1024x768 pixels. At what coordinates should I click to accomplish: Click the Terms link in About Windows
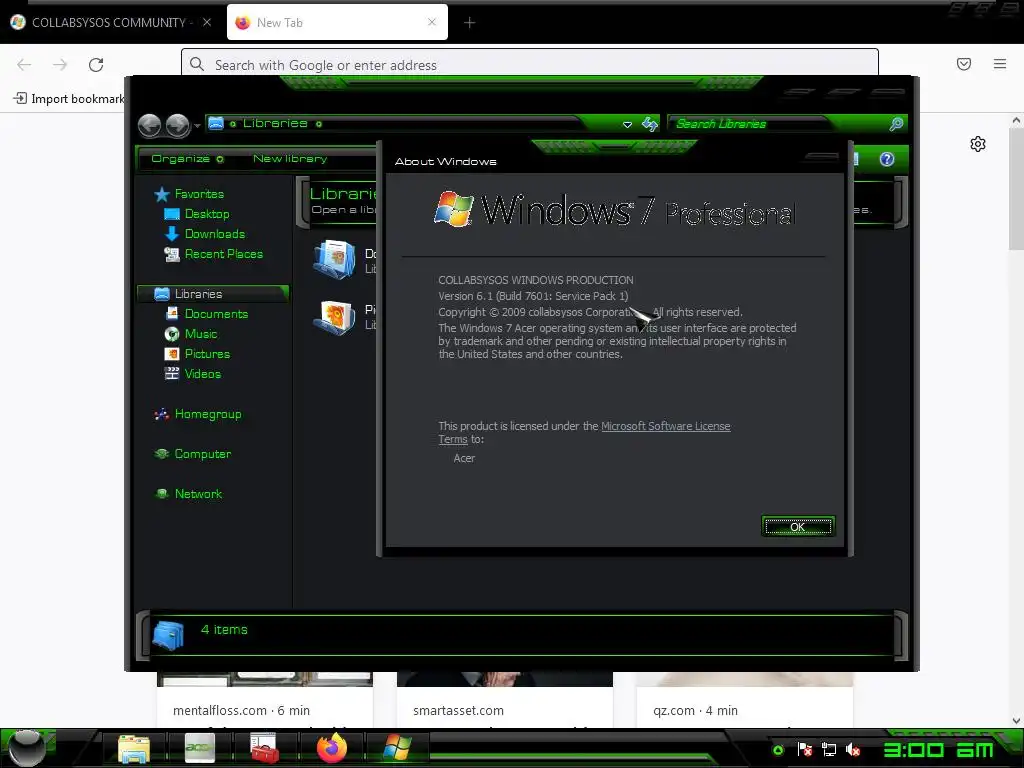(453, 440)
